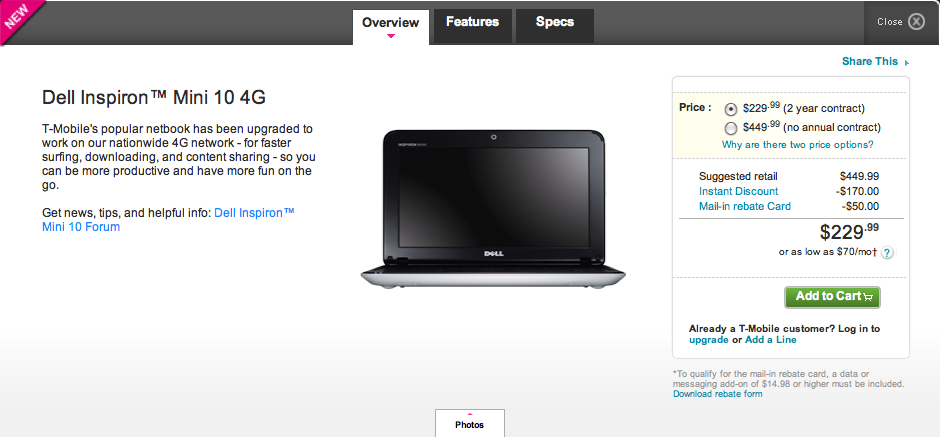This screenshot has height=437, width=940.
Task: Click the upgrade link
Action: 709,340
